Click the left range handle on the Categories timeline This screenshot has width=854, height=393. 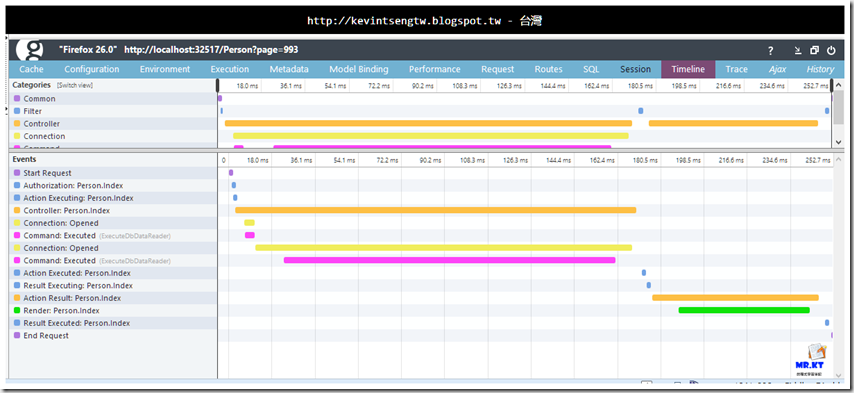tap(218, 85)
